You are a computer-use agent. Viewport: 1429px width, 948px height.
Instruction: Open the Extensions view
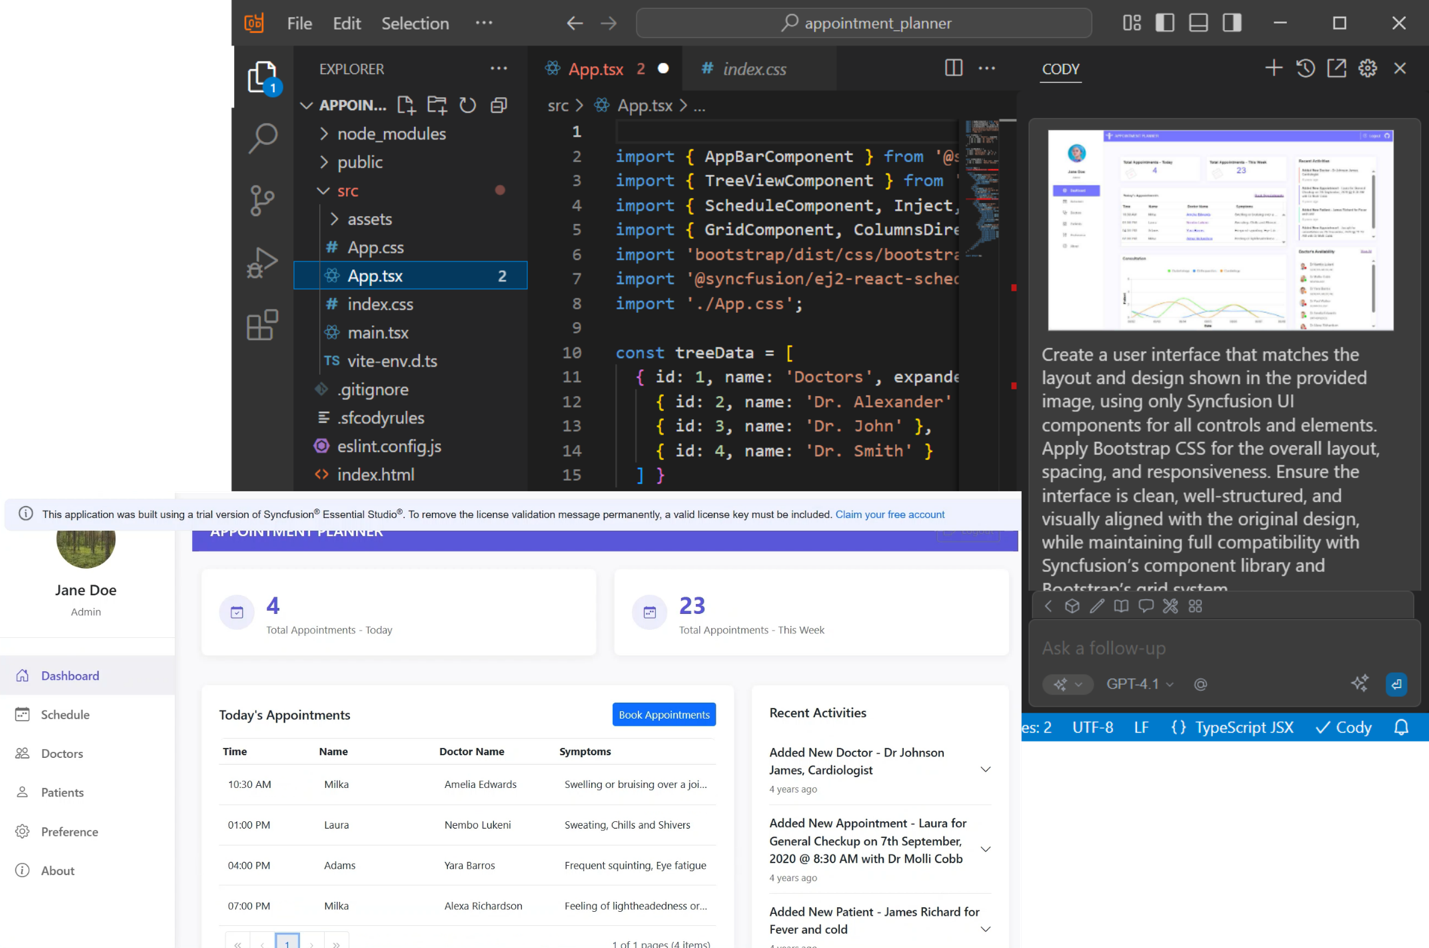pos(262,325)
